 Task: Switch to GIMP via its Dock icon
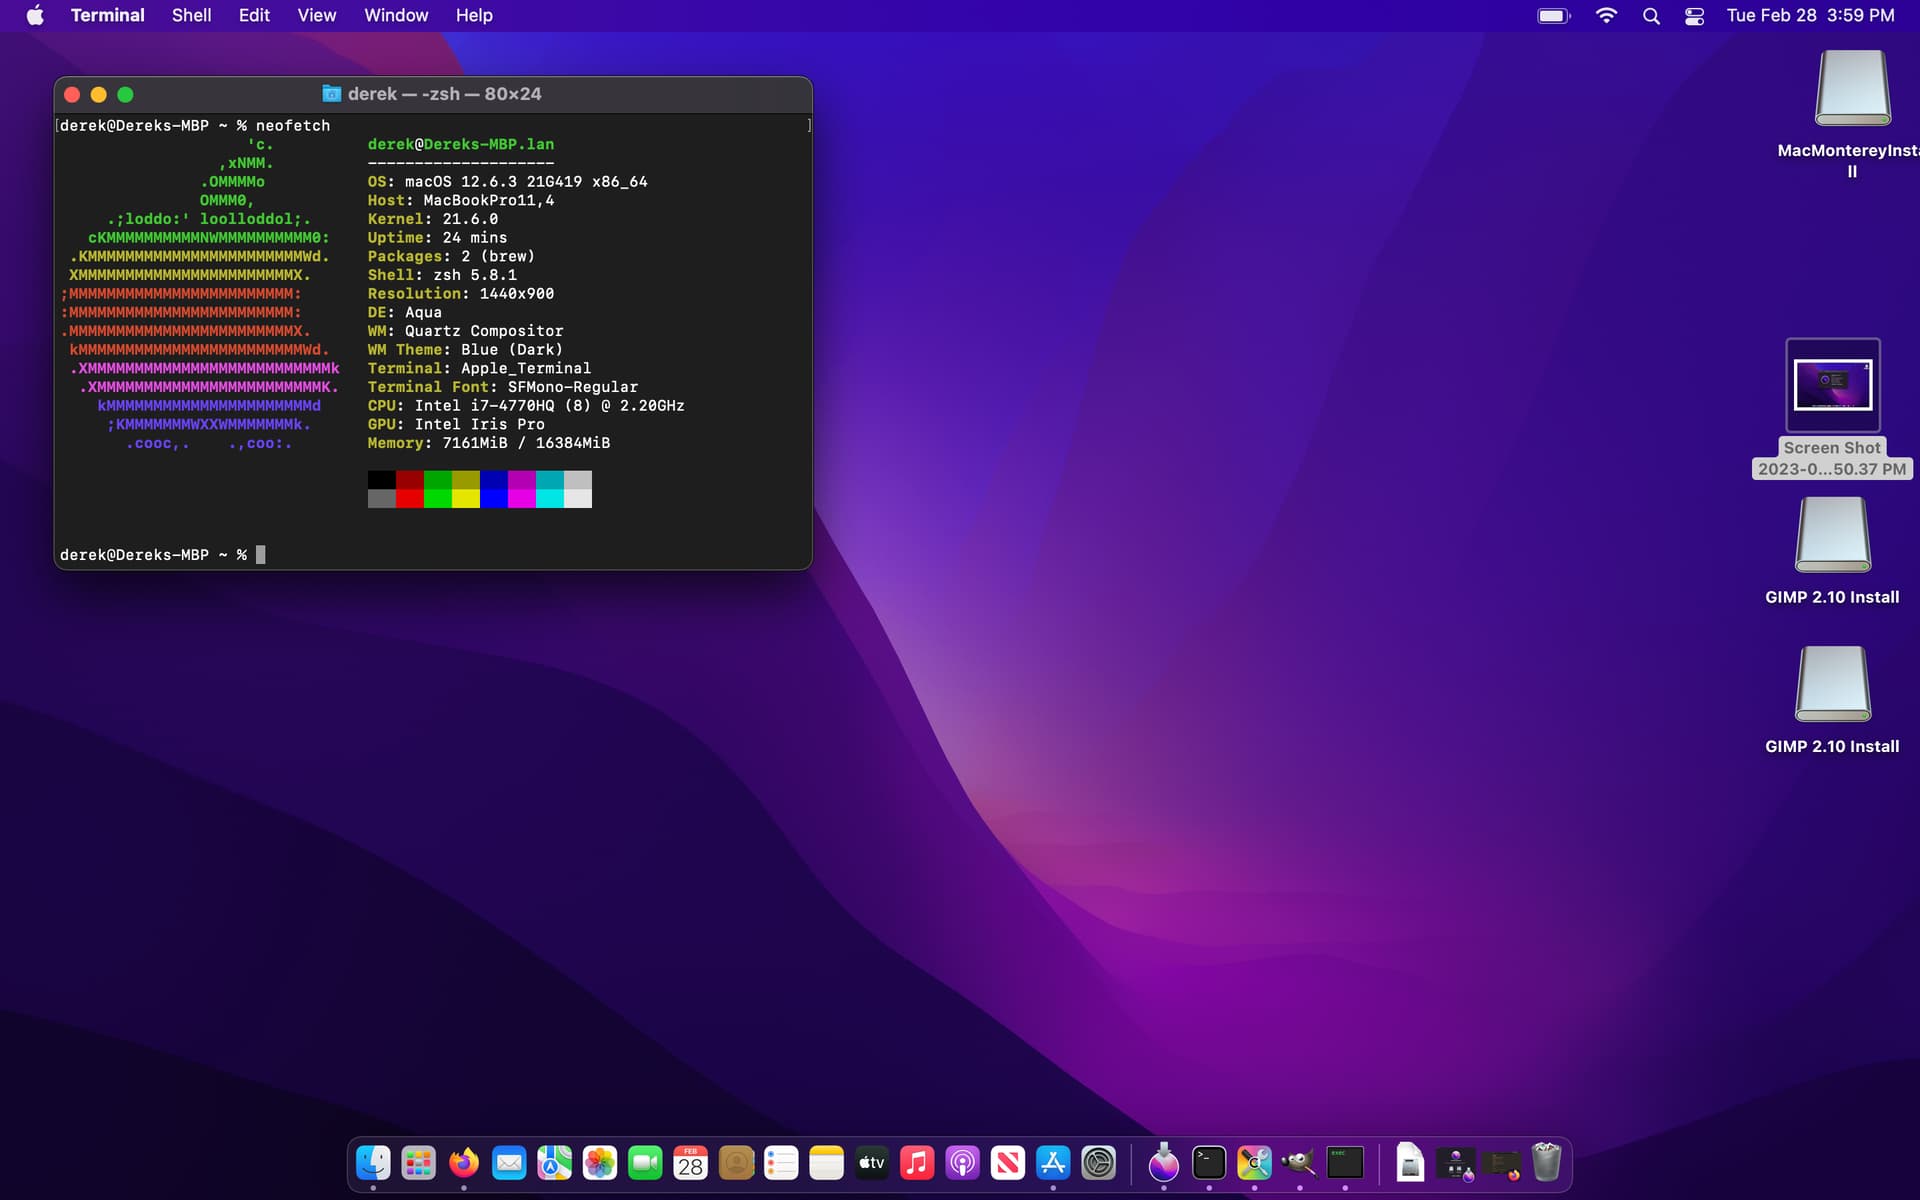pyautogui.click(x=1299, y=1163)
